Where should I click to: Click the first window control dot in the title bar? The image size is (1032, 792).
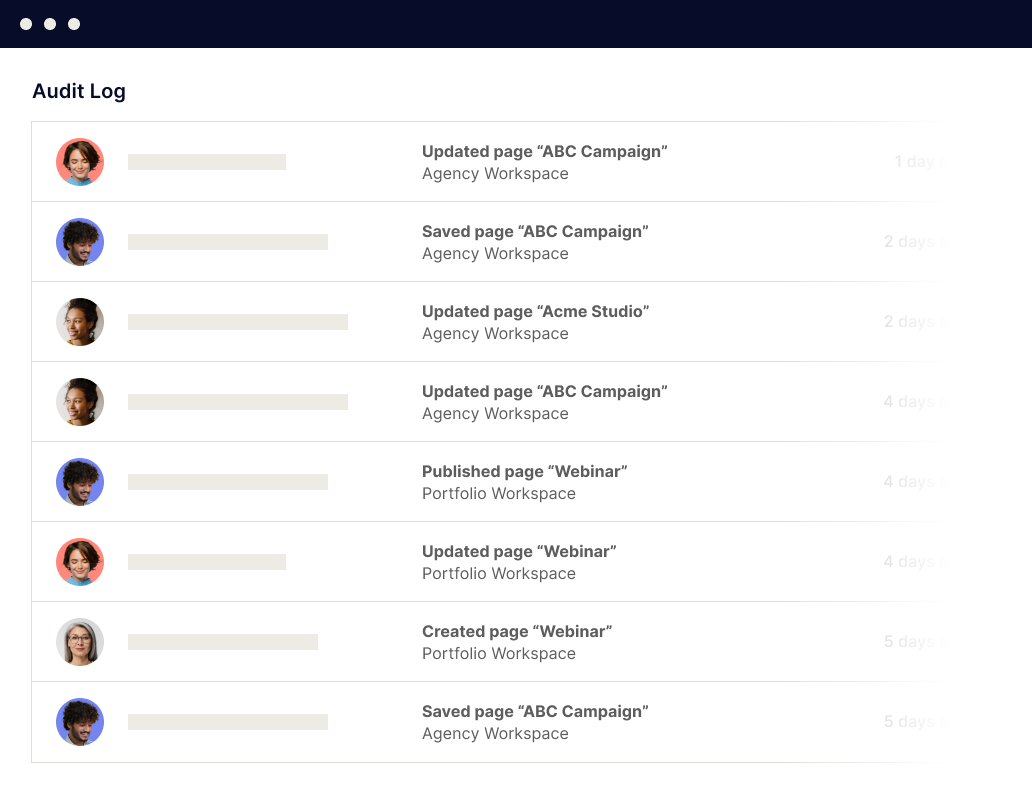coord(26,24)
